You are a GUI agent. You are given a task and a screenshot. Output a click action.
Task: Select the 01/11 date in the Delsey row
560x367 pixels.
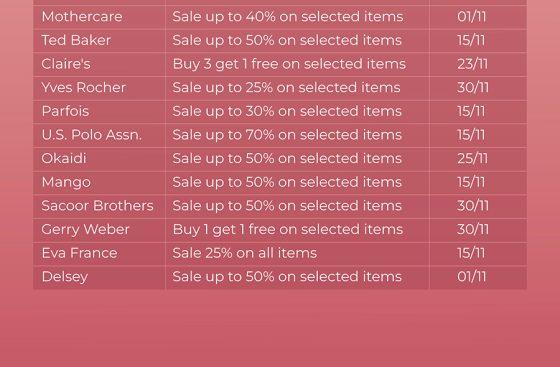471,277
